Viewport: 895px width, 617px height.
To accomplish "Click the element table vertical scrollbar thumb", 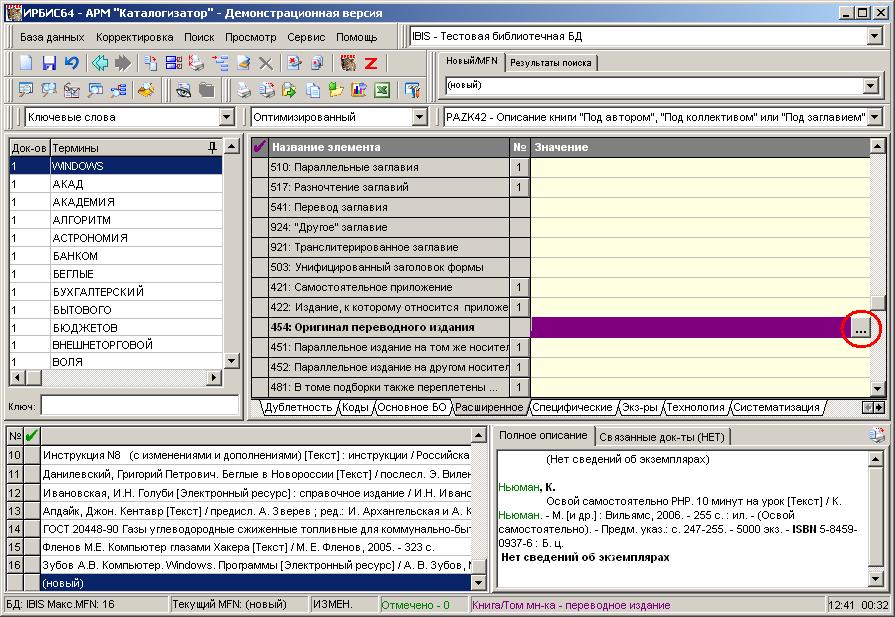I will click(x=877, y=303).
